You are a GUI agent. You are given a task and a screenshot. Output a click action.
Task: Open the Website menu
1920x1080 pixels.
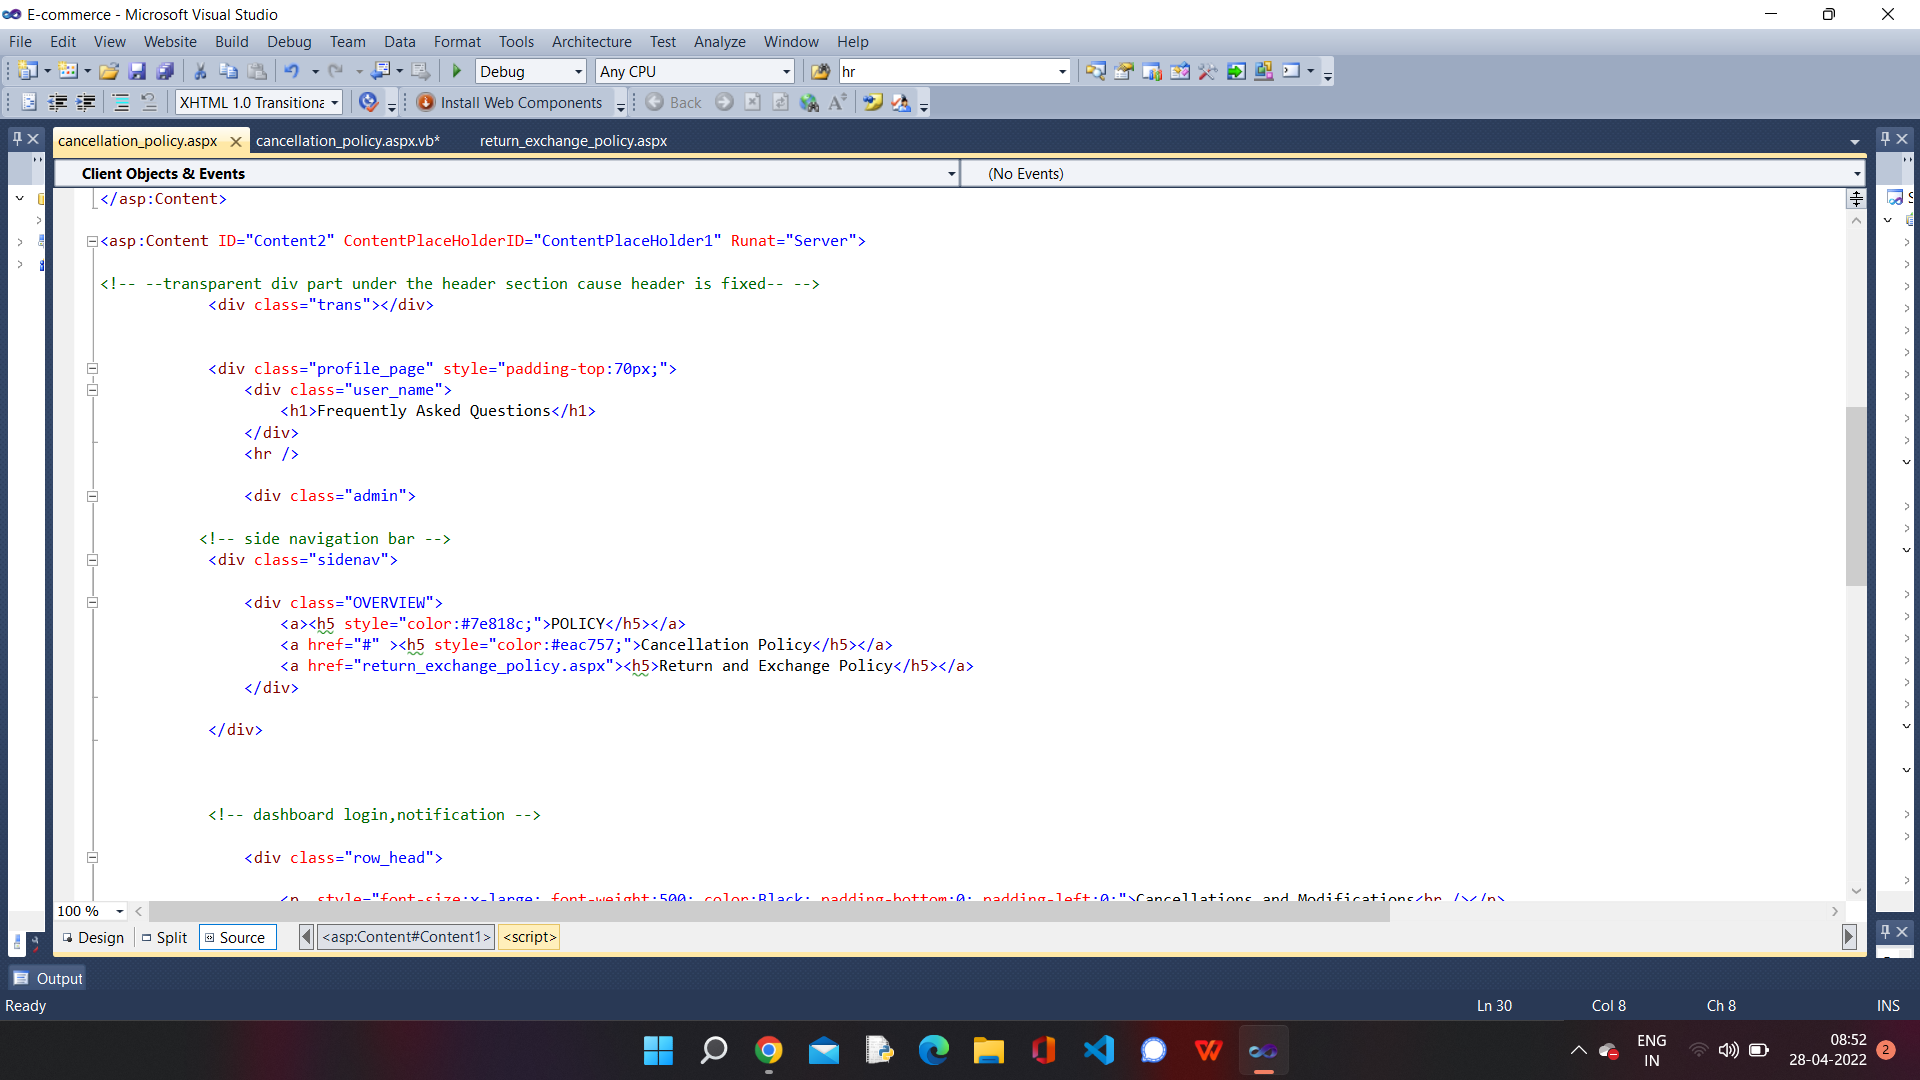[170, 41]
